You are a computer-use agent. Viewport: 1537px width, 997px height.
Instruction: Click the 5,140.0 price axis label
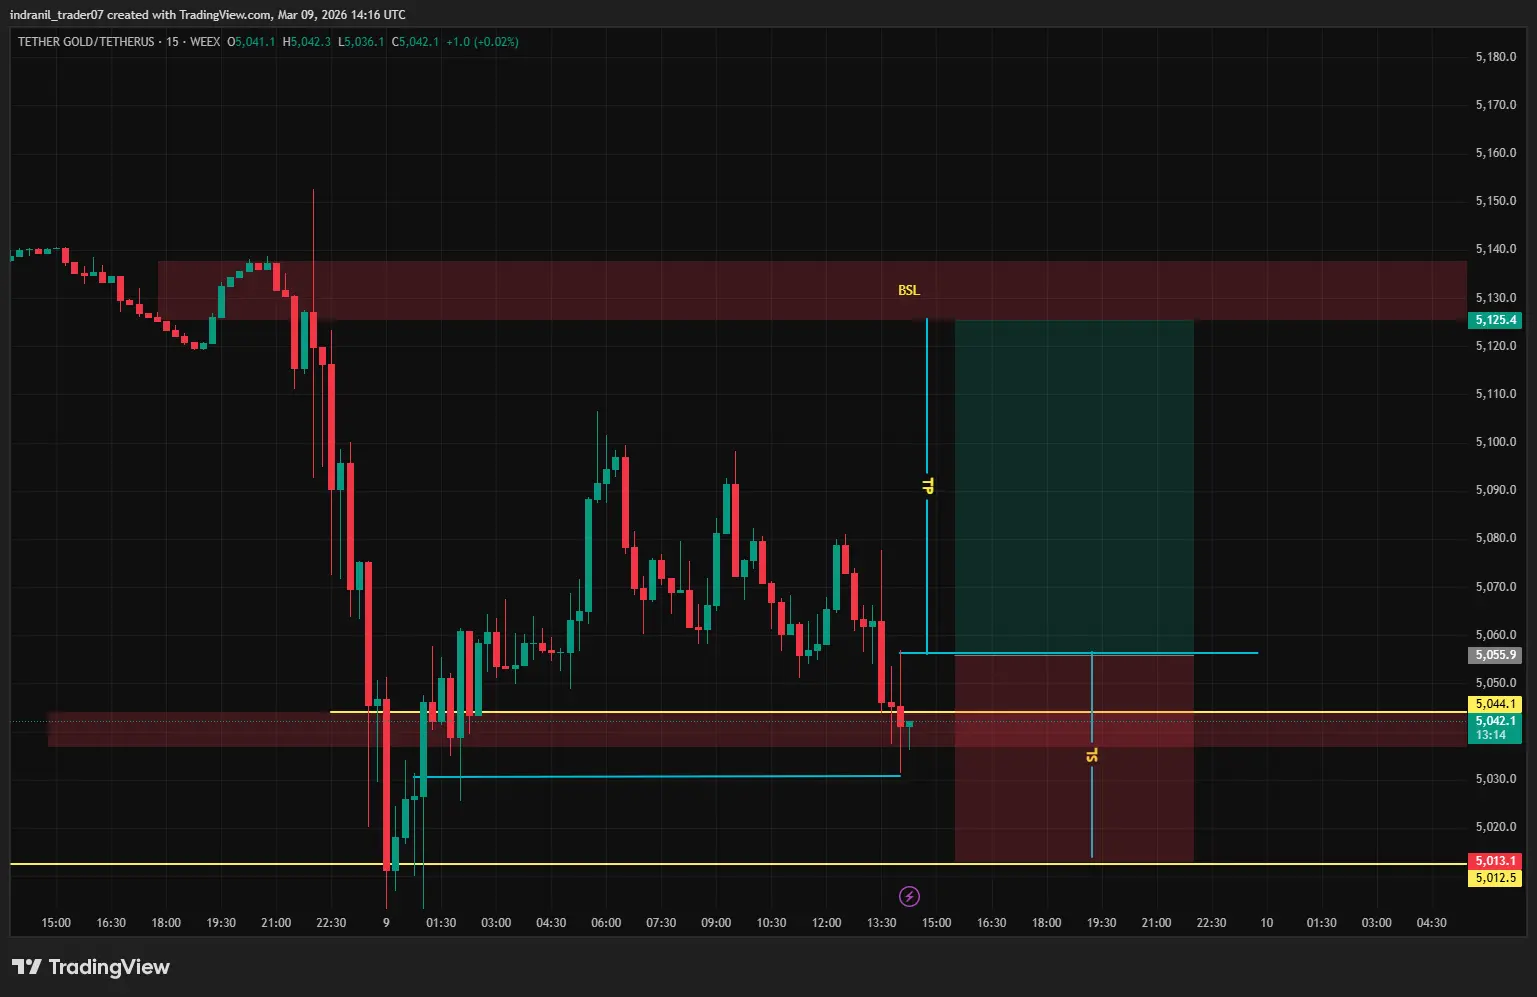point(1495,249)
